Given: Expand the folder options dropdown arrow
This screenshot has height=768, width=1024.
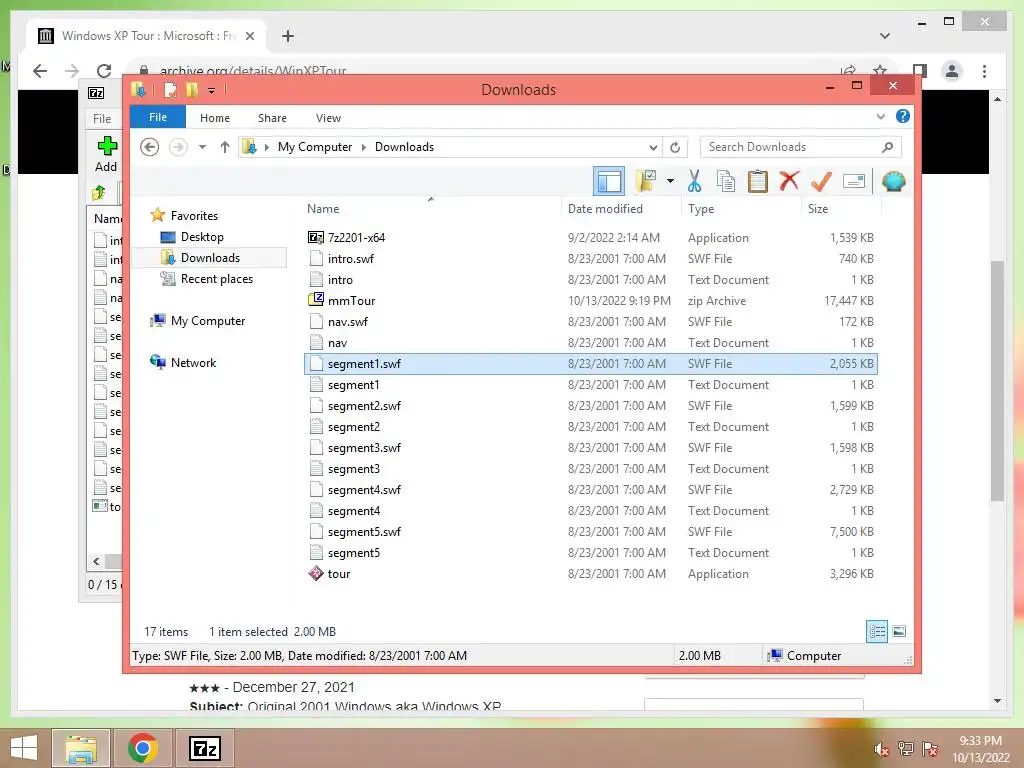Looking at the screenshot, I should (x=670, y=181).
